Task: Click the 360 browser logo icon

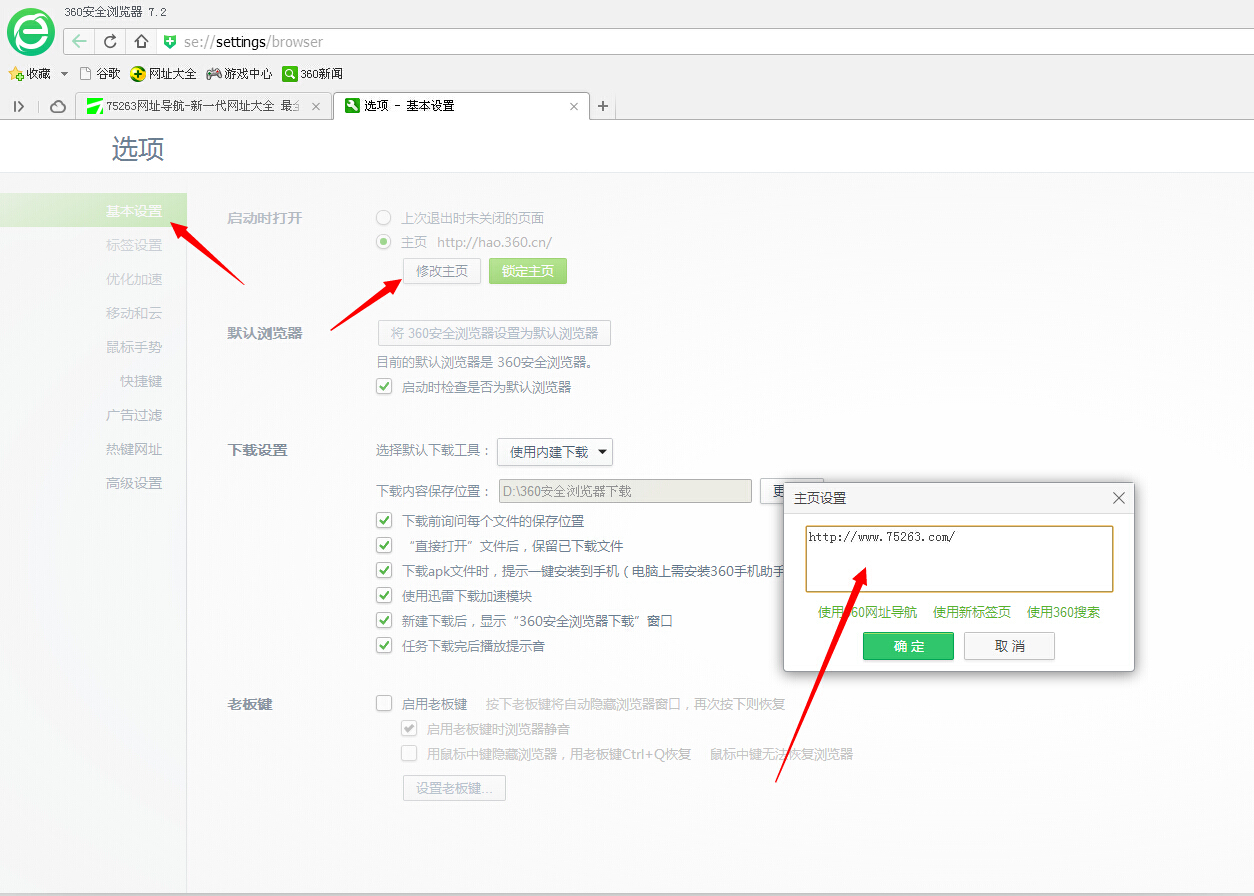Action: tap(31, 32)
